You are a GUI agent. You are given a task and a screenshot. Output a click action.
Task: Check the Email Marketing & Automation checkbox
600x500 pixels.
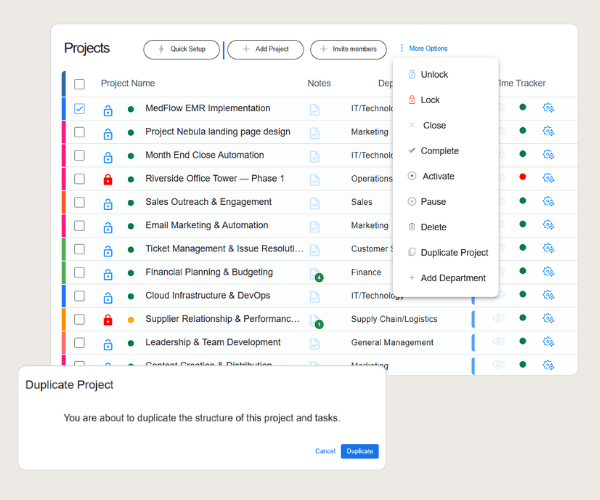tap(79, 226)
